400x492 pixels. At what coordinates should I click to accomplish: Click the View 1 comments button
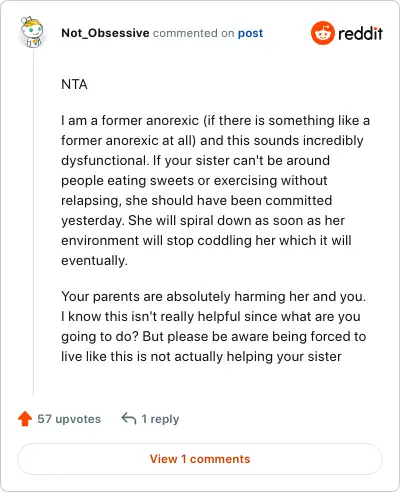[x=200, y=459]
